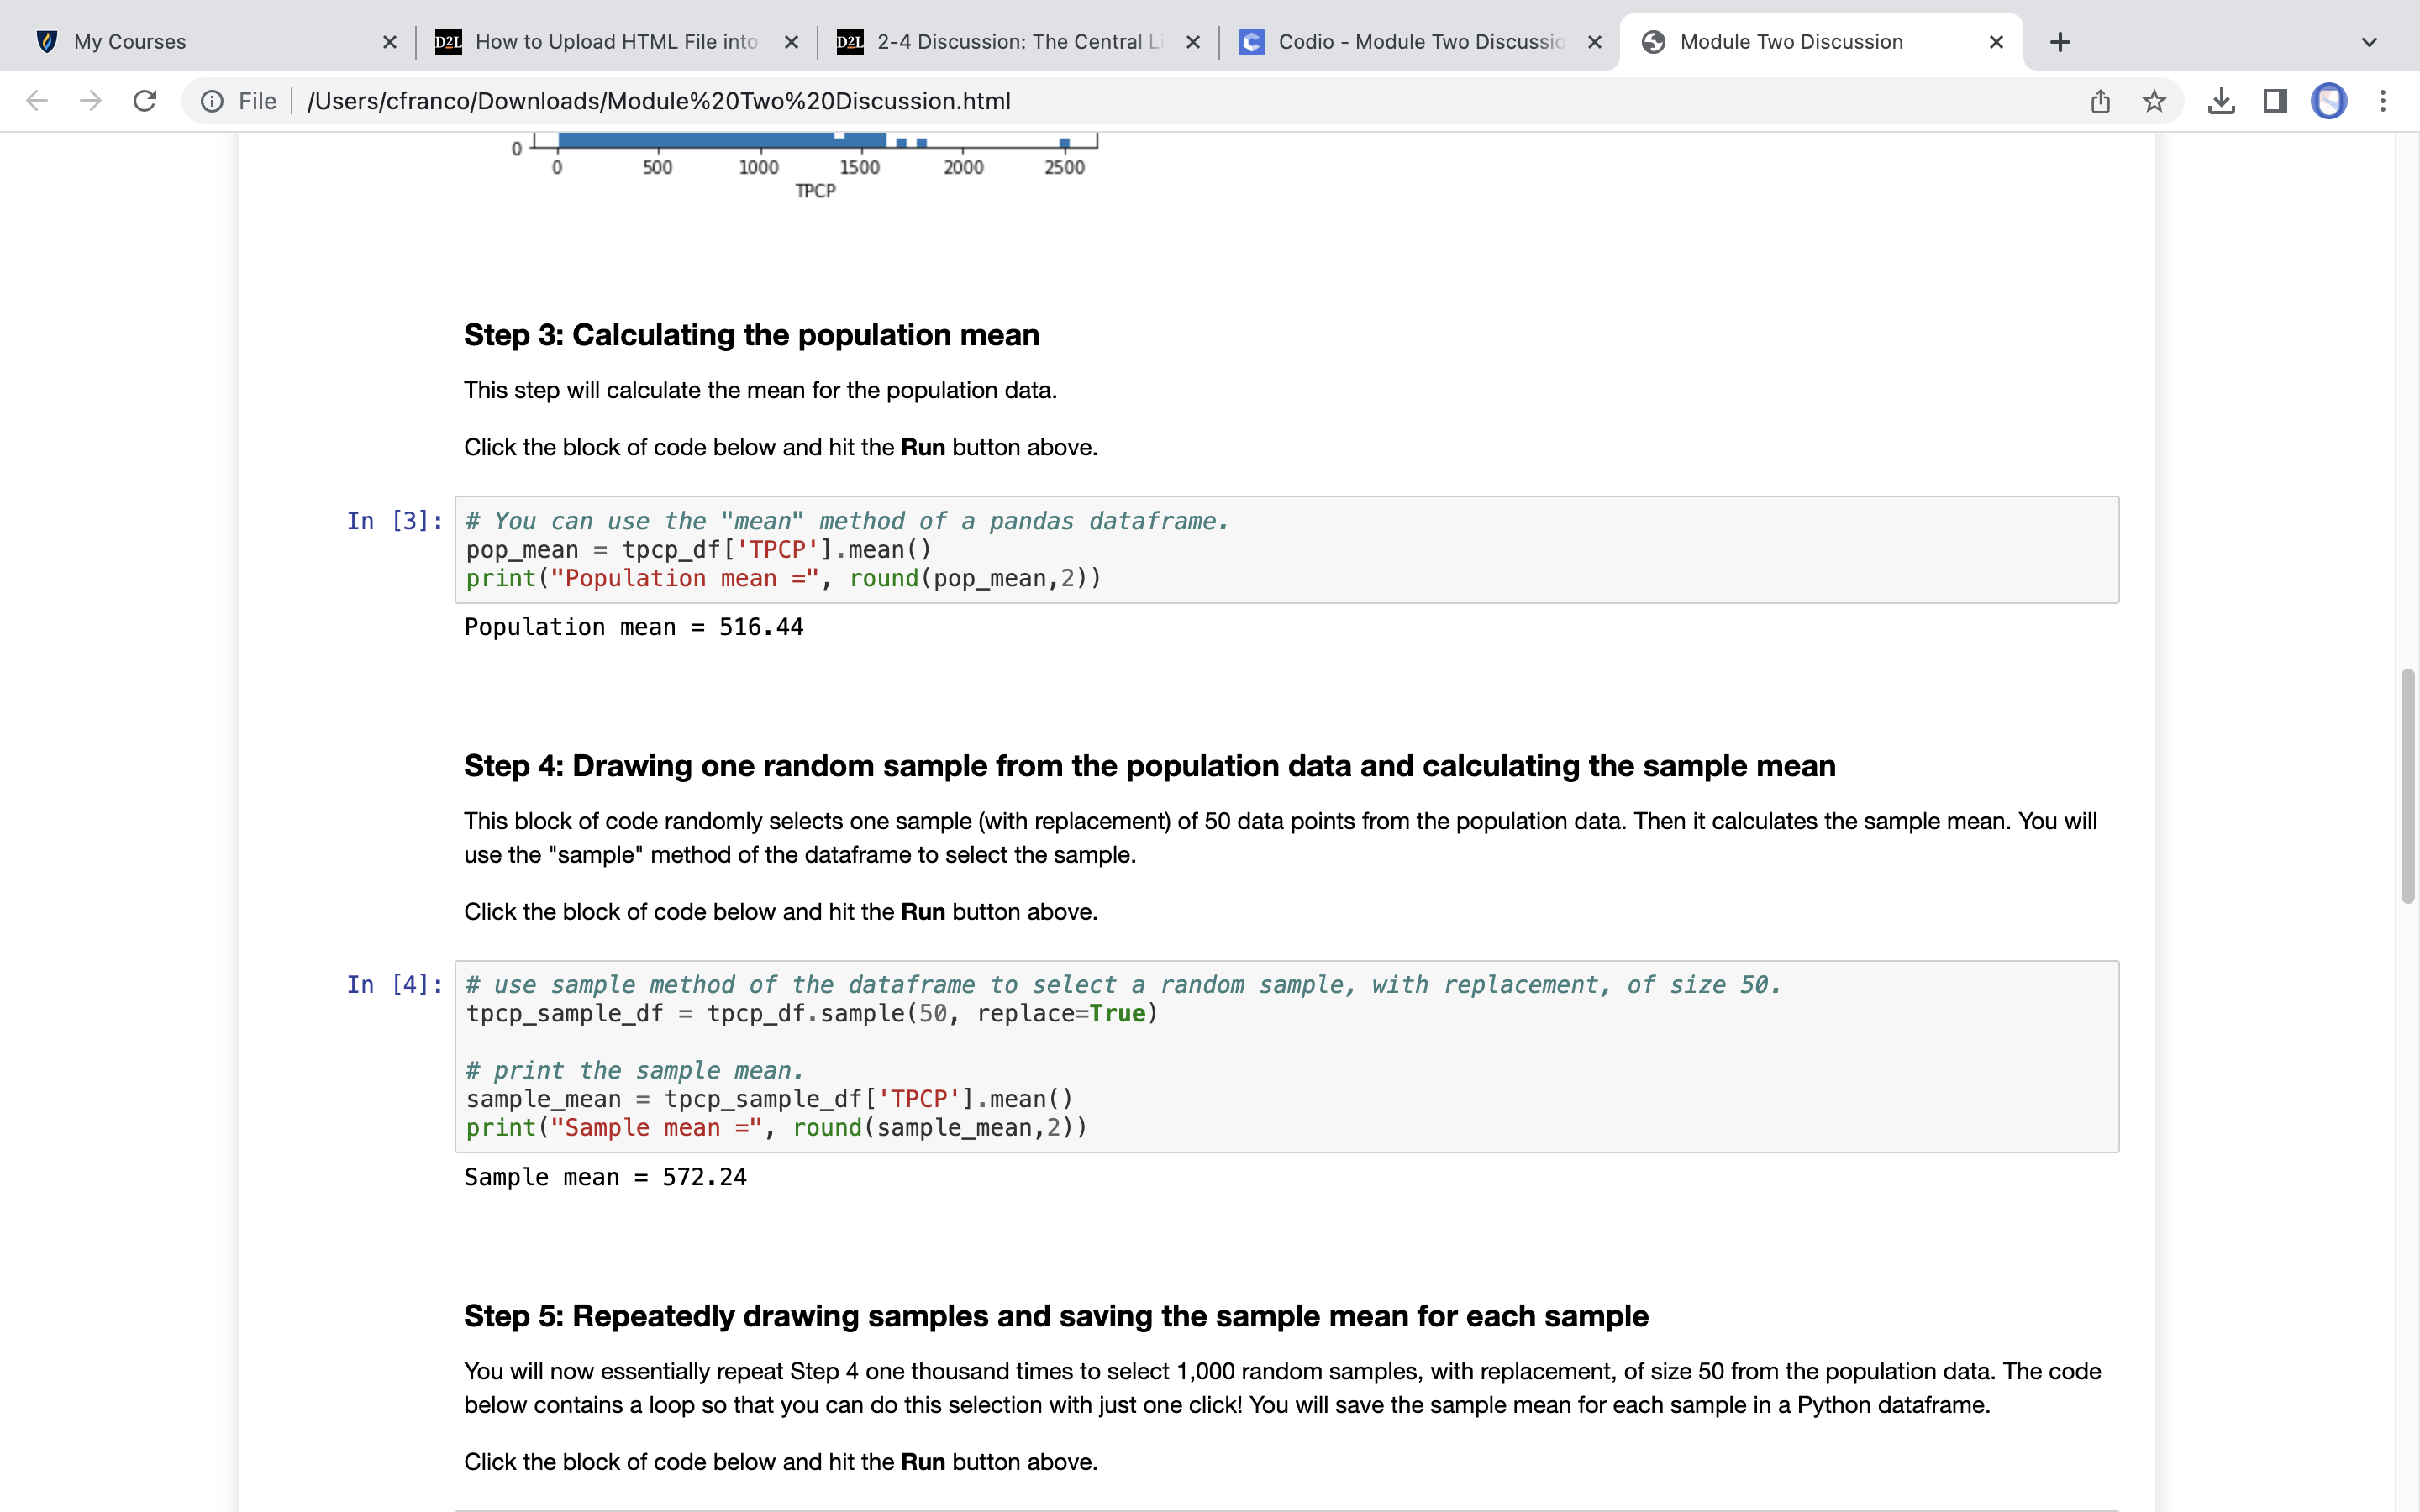Open the side panel icon
This screenshot has width=2420, height=1512.
[2273, 100]
